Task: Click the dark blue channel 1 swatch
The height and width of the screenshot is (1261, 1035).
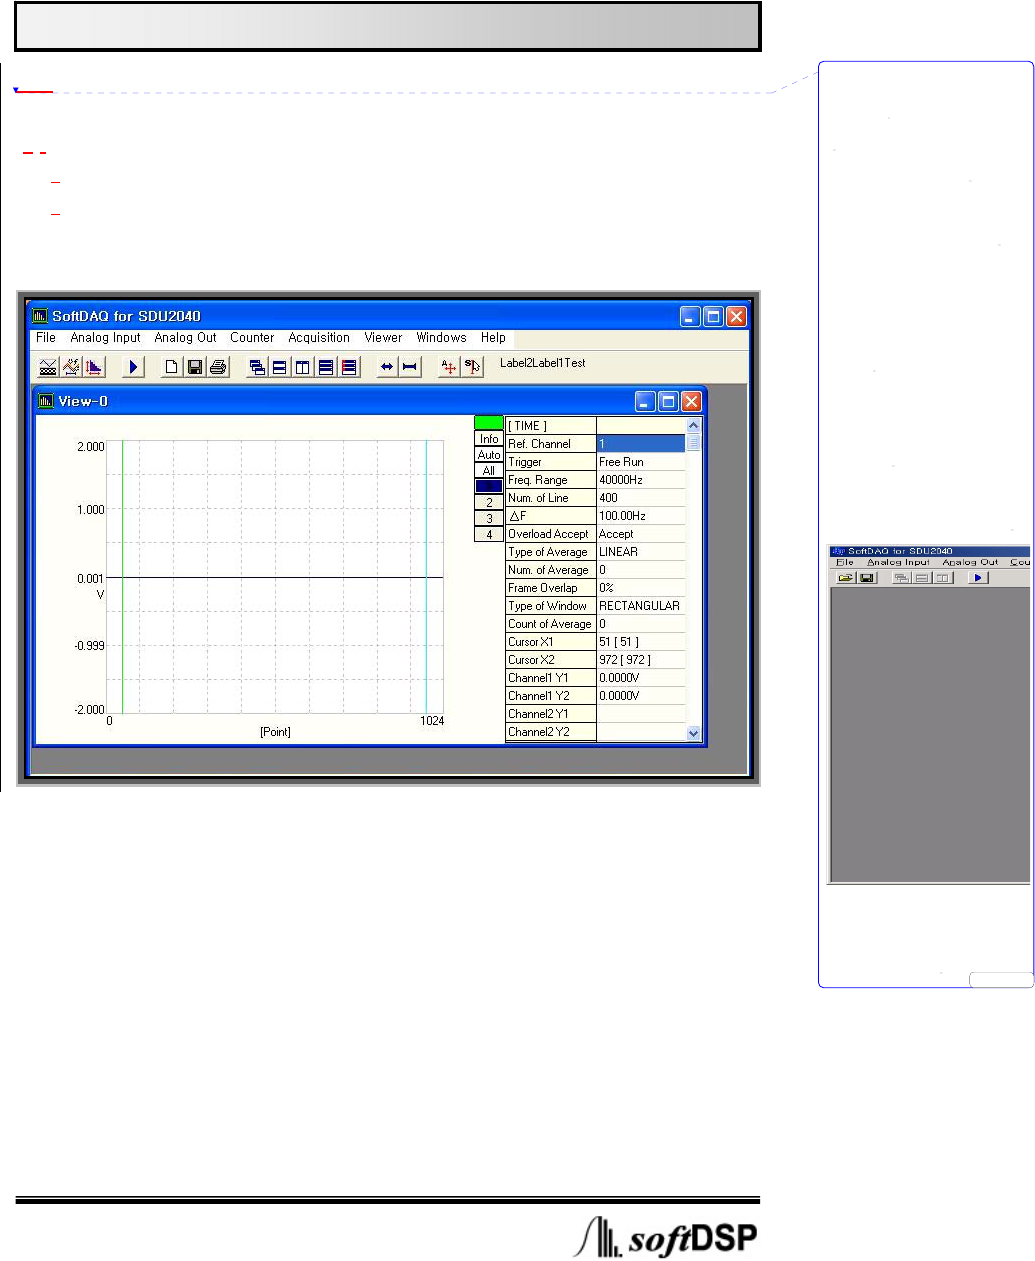Action: click(489, 486)
